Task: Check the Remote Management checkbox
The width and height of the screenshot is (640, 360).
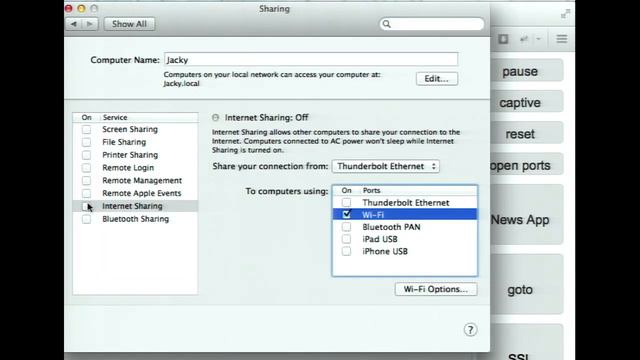Action: coord(87,180)
